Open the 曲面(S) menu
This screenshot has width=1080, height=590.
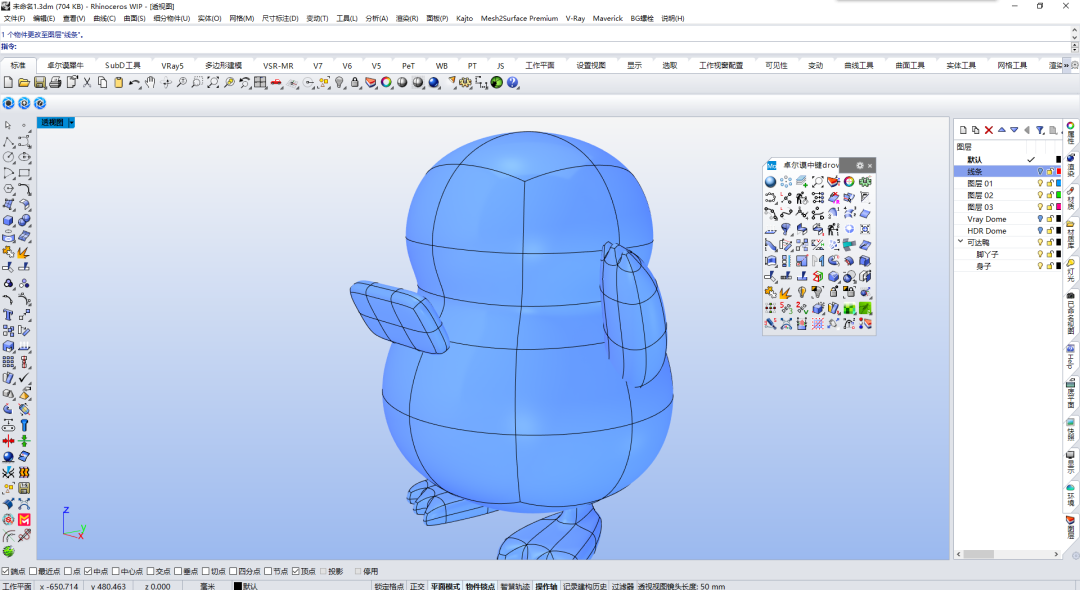tap(134, 19)
